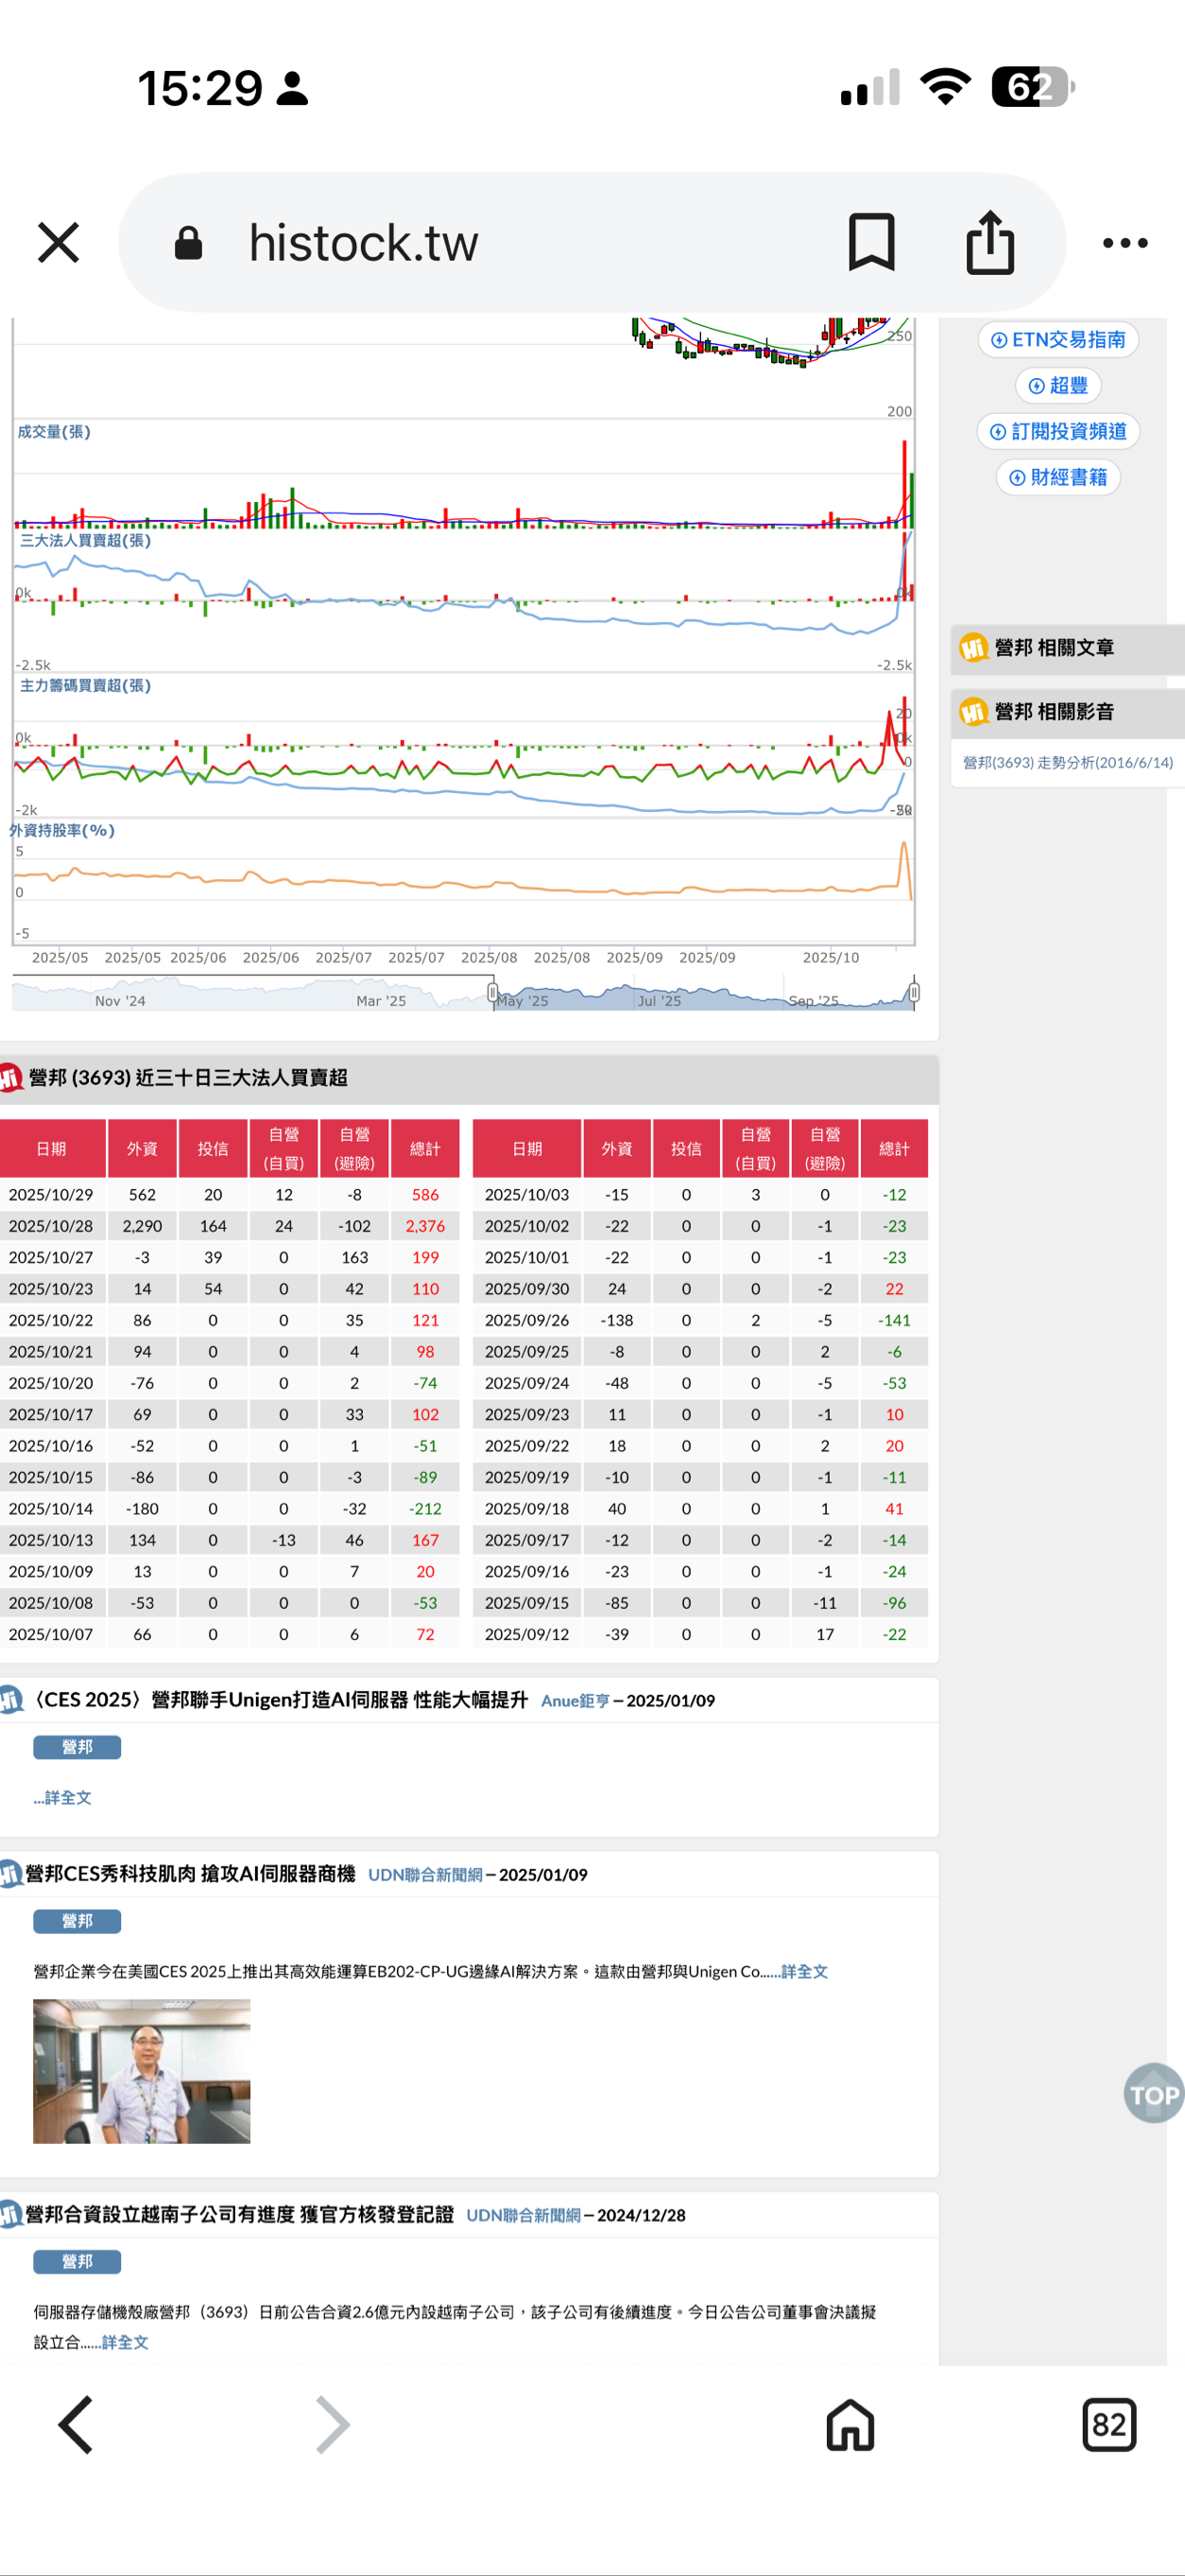The height and width of the screenshot is (2576, 1185).
Task: Tap the 訂閱投資頻道 button
Action: click(1058, 432)
